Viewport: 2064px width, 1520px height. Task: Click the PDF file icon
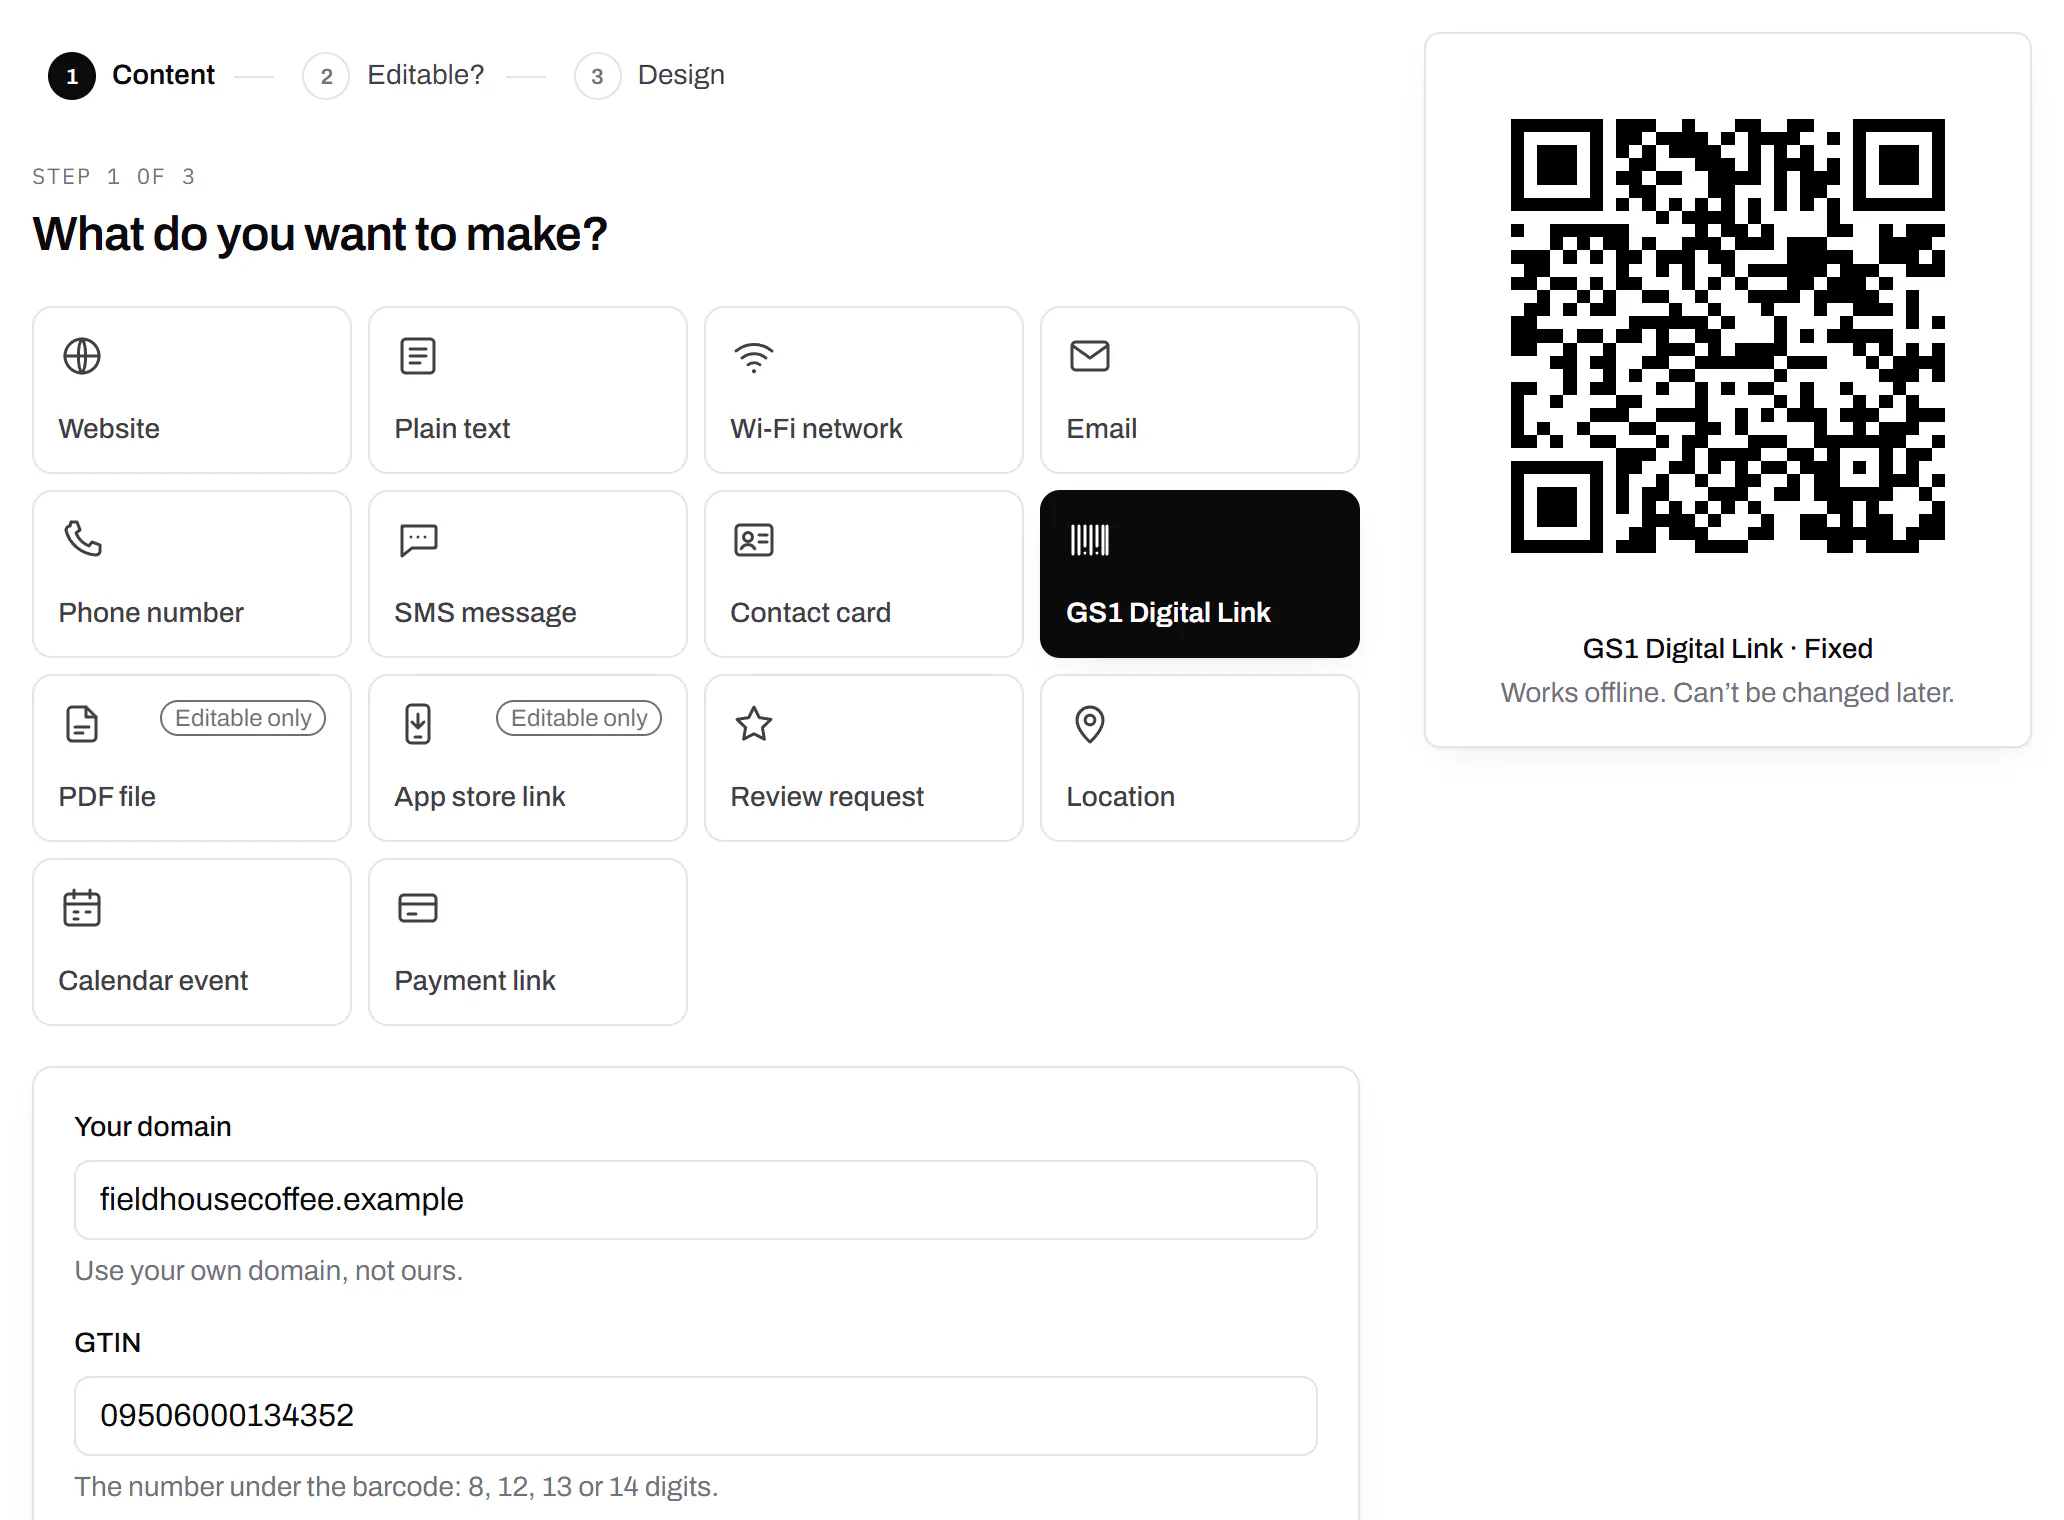coord(82,724)
